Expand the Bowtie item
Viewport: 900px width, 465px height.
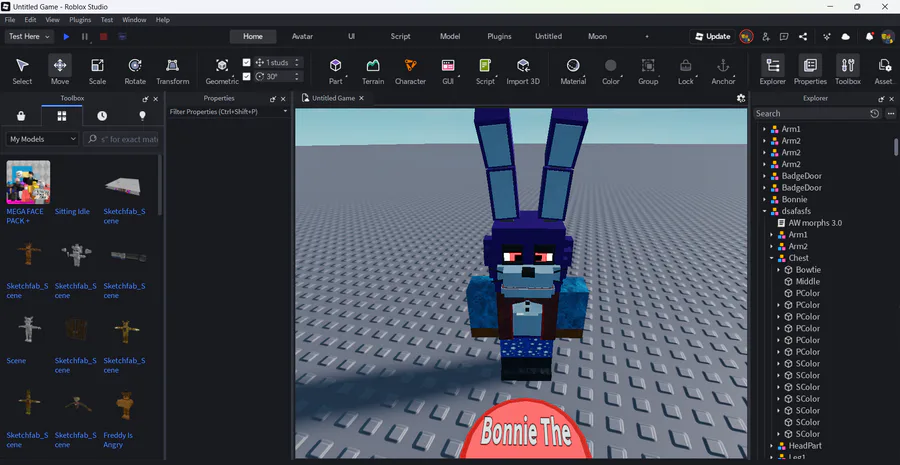[779, 270]
